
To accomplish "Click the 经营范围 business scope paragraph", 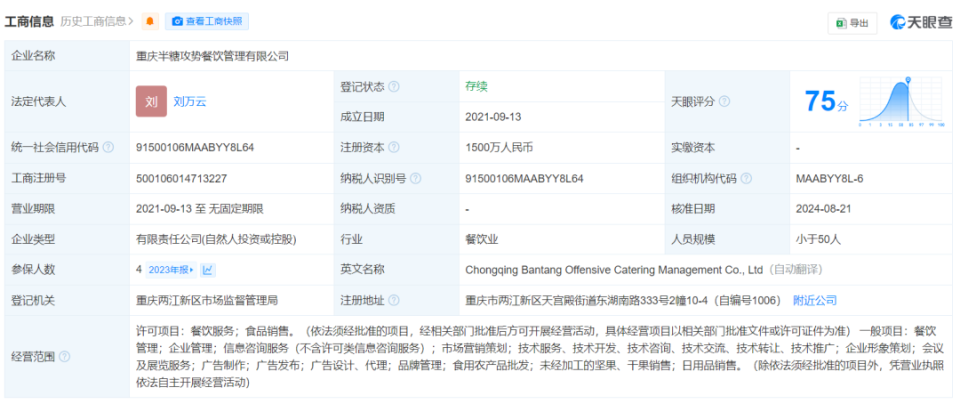I will [x=541, y=356].
